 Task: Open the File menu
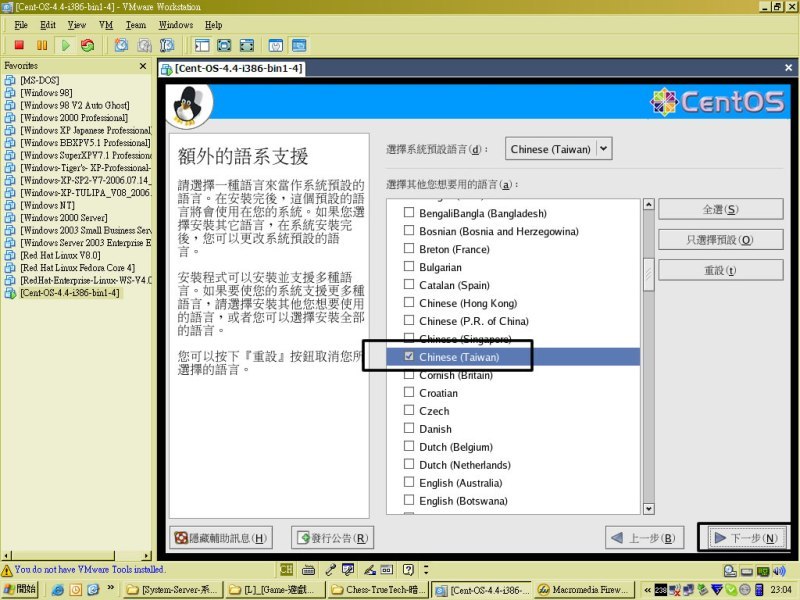click(21, 25)
